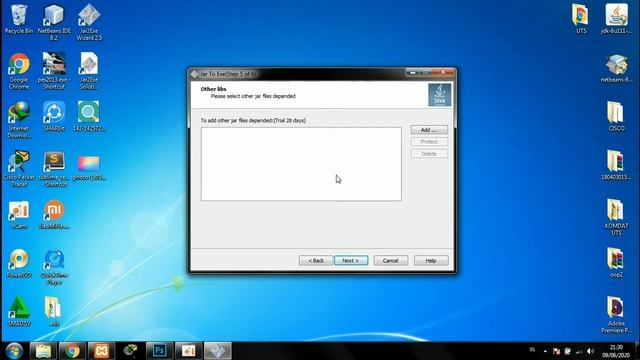Image resolution: width=640 pixels, height=360 pixels.
Task: Go Back to previous wizard step
Action: click(316, 260)
